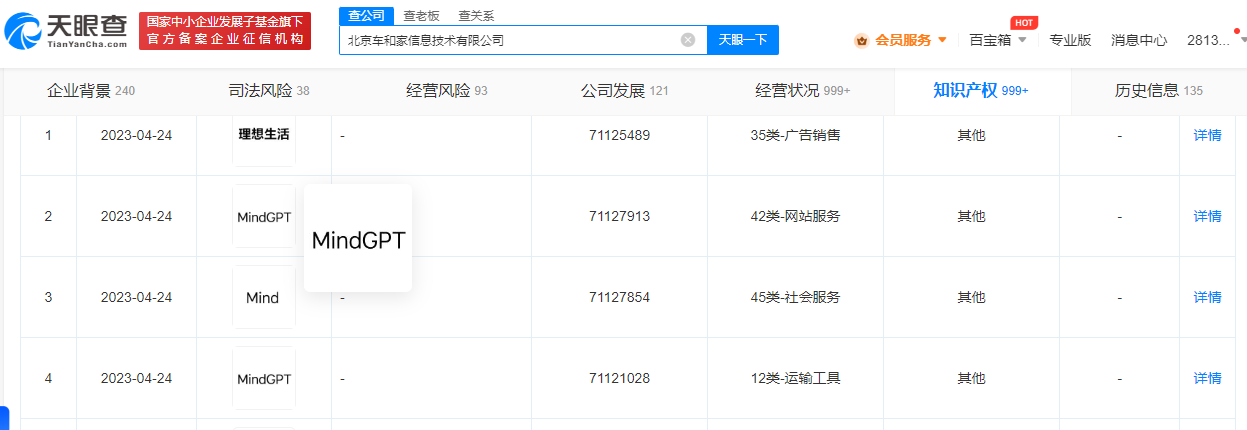Select the 查老板 search tab
1247x430 pixels.
click(421, 15)
